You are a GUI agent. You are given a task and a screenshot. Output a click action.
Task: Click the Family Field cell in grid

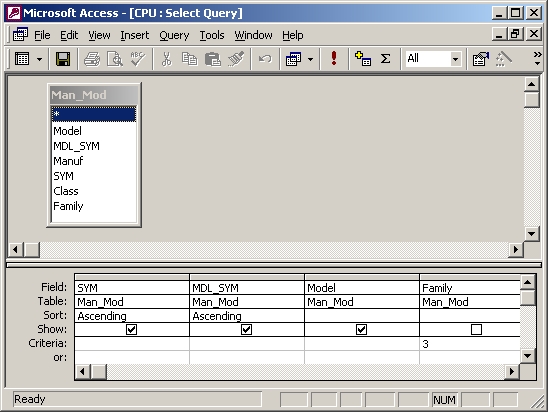tap(470, 288)
